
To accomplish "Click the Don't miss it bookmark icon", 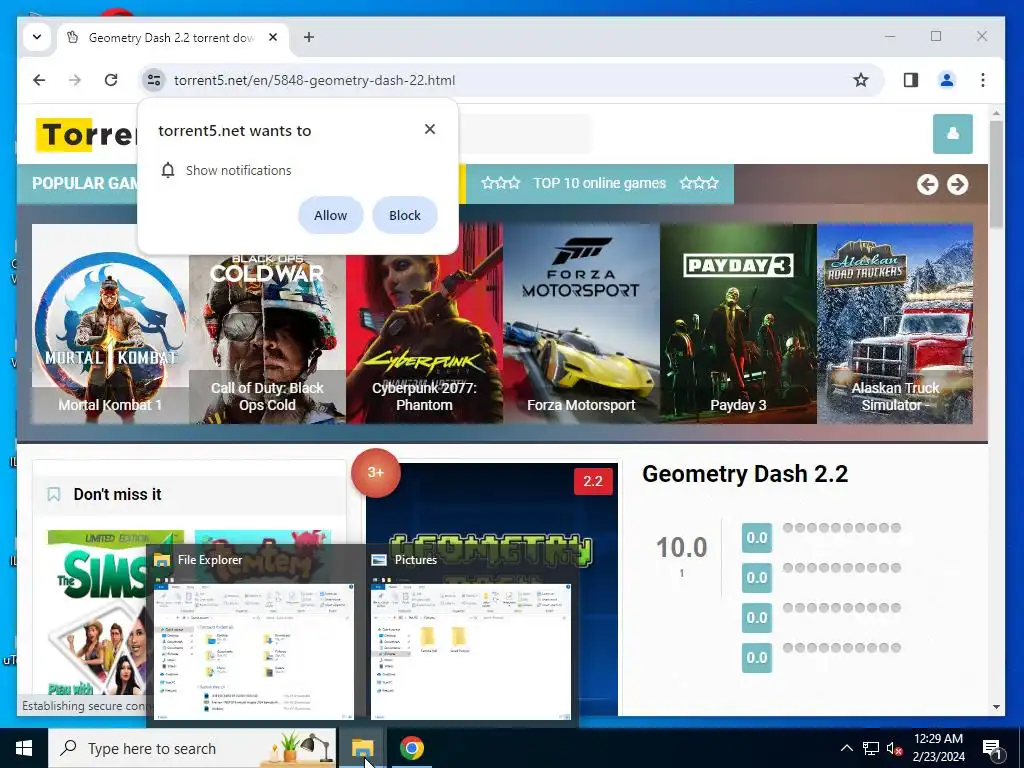I will click(54, 494).
